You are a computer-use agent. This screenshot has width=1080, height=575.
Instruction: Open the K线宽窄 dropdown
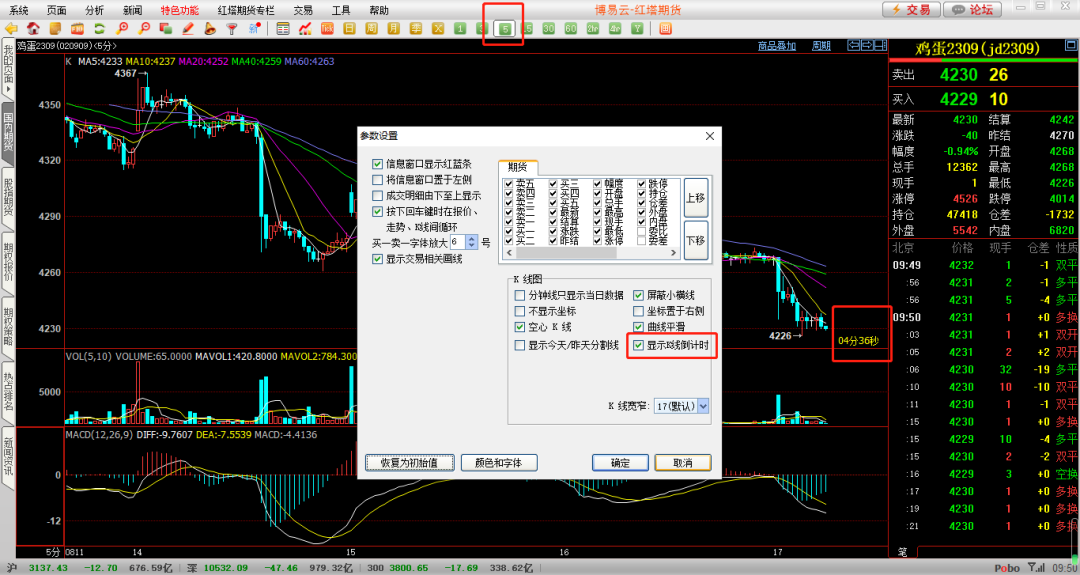(x=704, y=406)
